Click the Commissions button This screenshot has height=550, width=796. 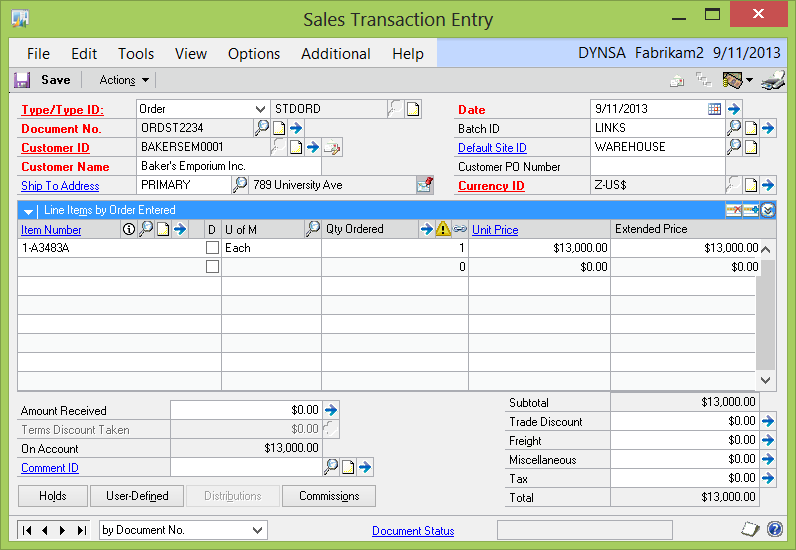click(329, 496)
